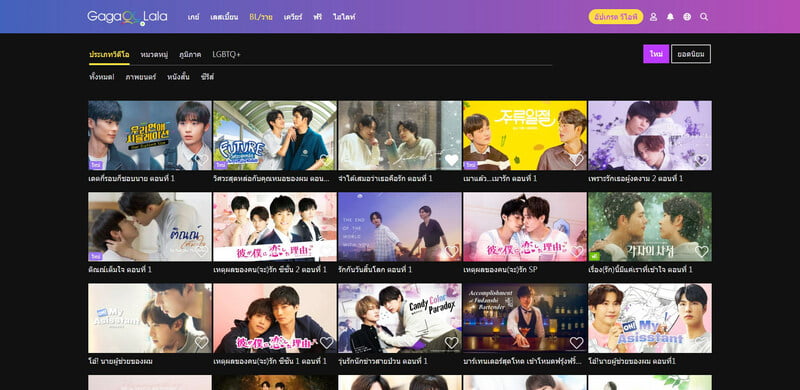This screenshot has width=800, height=390.
Task: Toggle favorite heart on the green Korean drama thumbnail
Action: coord(702,251)
